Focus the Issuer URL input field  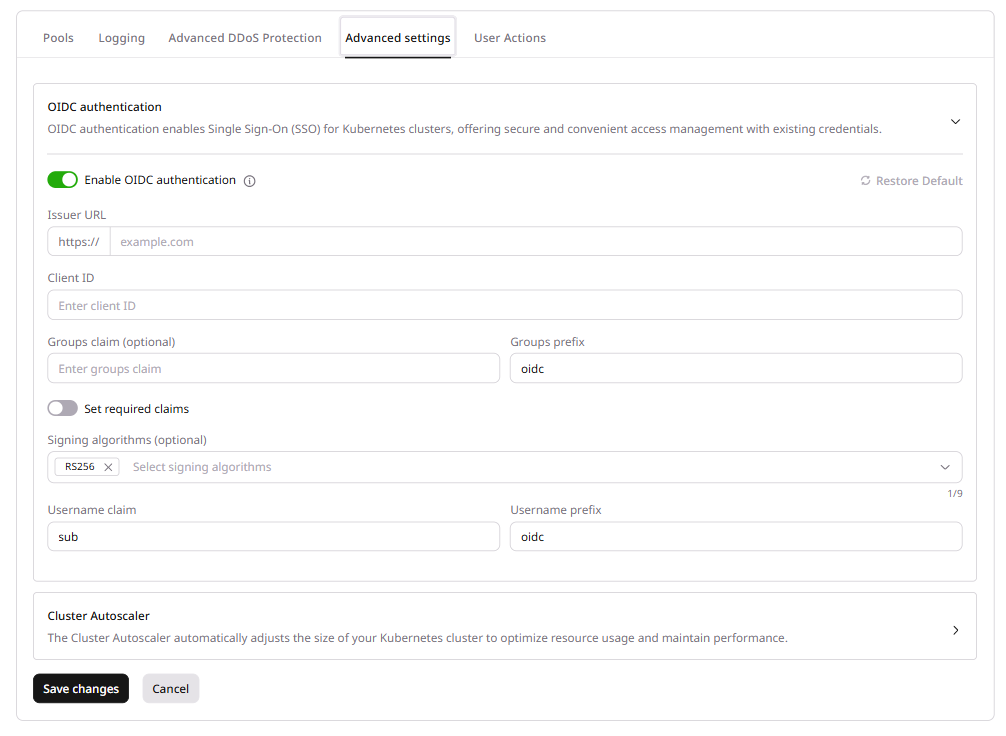[x=536, y=242]
